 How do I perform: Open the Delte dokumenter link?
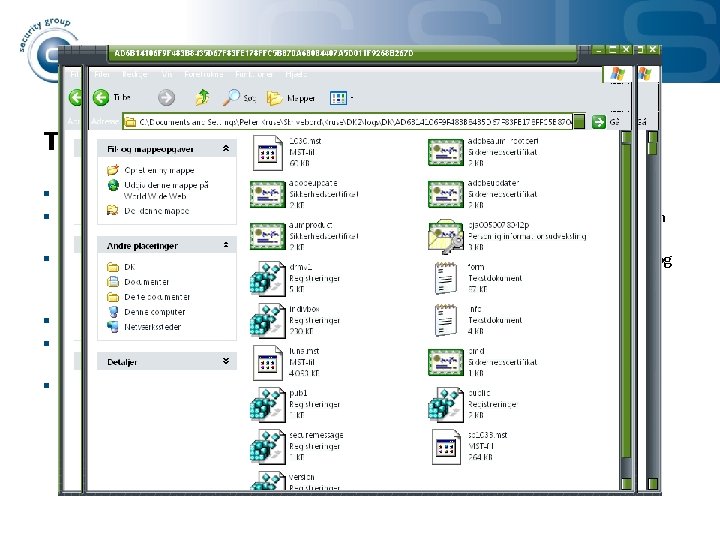[x=157, y=297]
